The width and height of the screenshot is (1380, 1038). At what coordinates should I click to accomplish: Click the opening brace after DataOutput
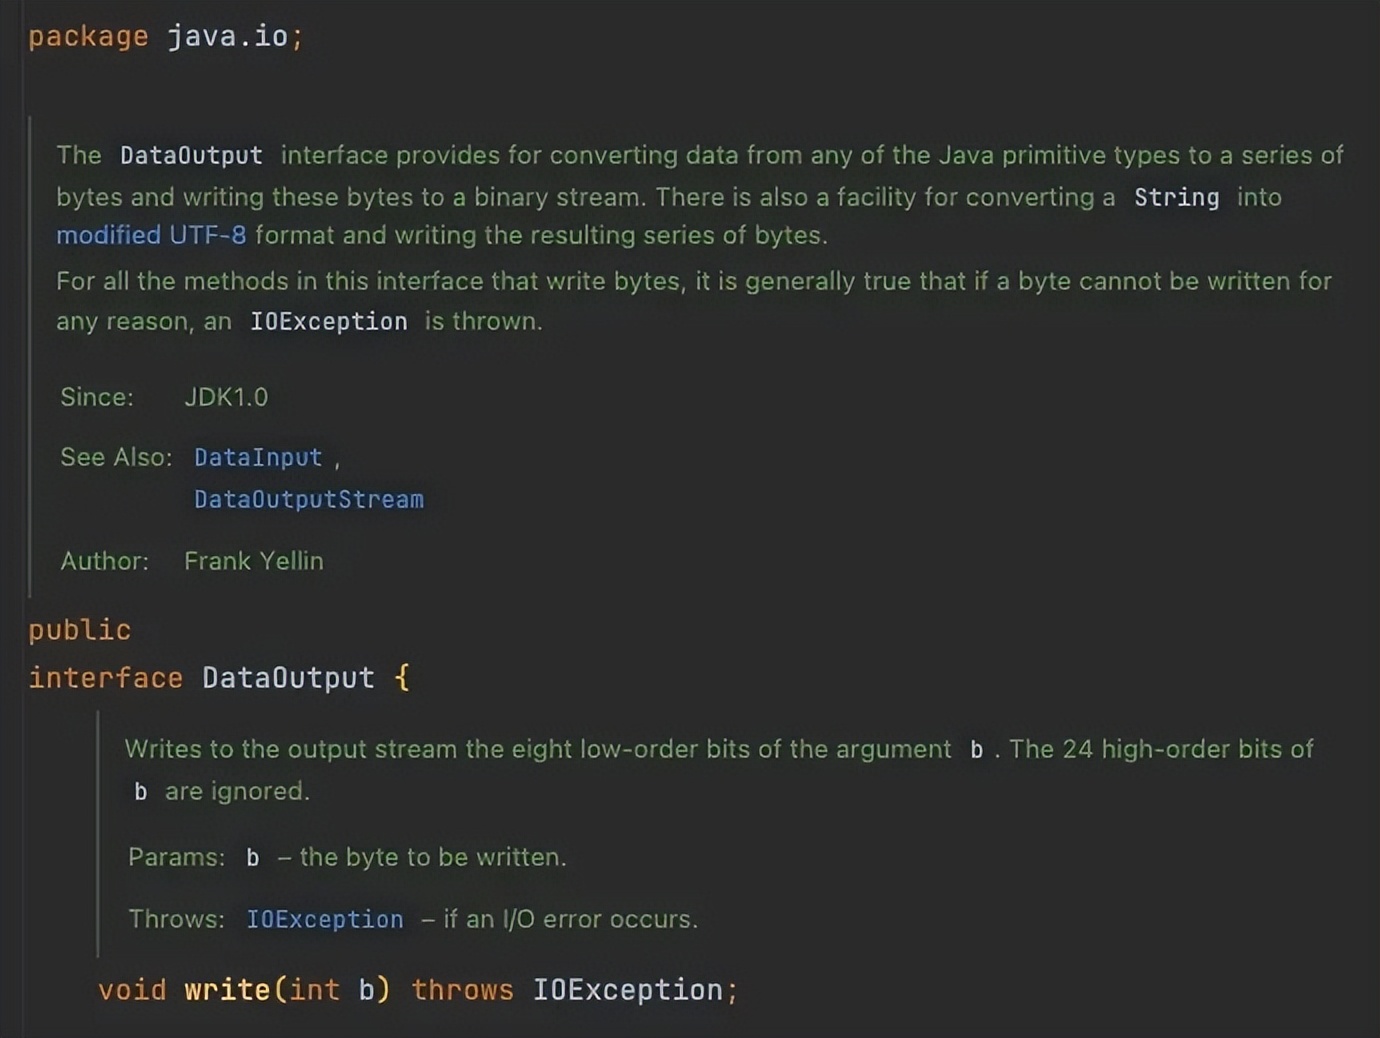400,677
